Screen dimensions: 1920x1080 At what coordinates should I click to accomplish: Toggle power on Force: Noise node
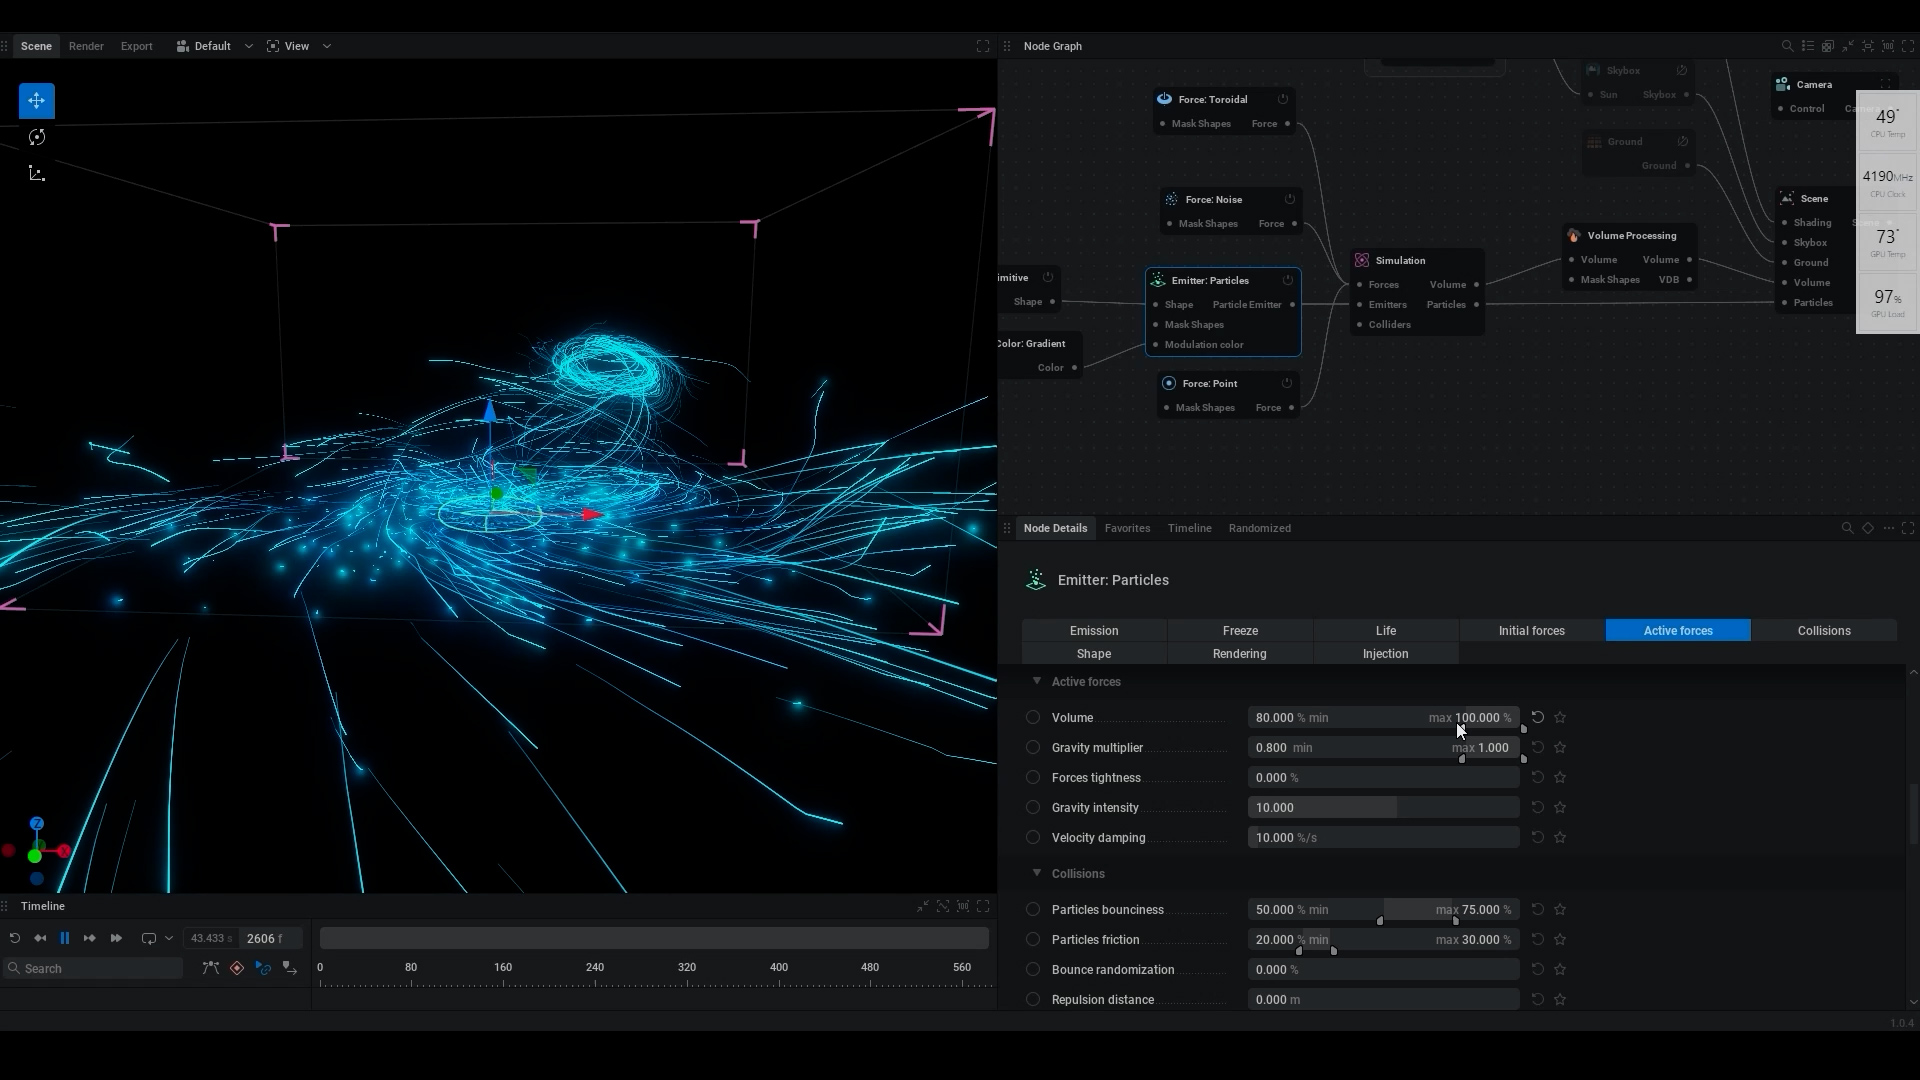(1290, 199)
